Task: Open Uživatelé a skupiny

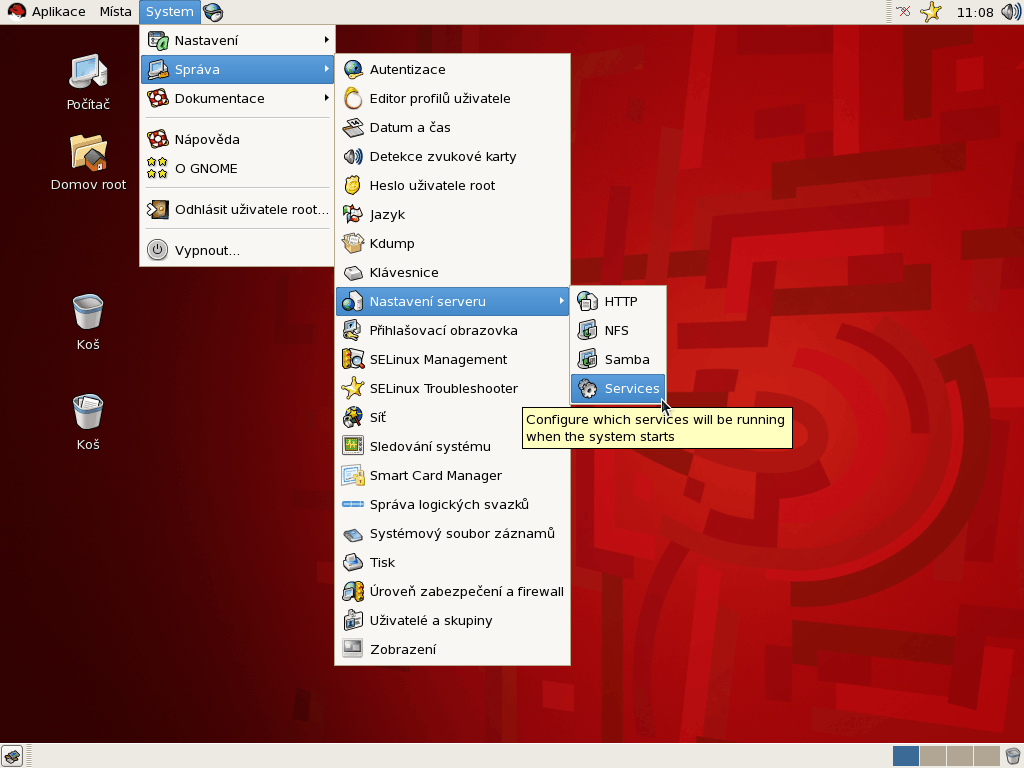Action: tap(453, 620)
